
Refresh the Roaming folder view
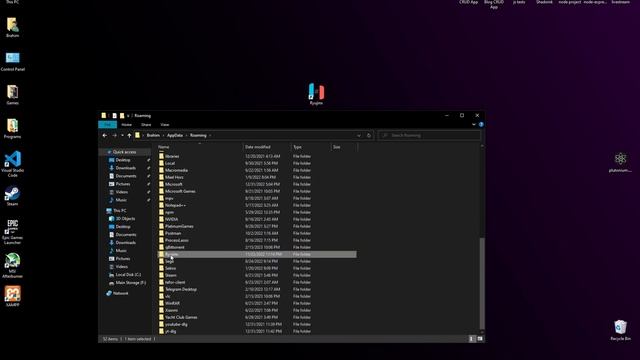tap(369, 136)
